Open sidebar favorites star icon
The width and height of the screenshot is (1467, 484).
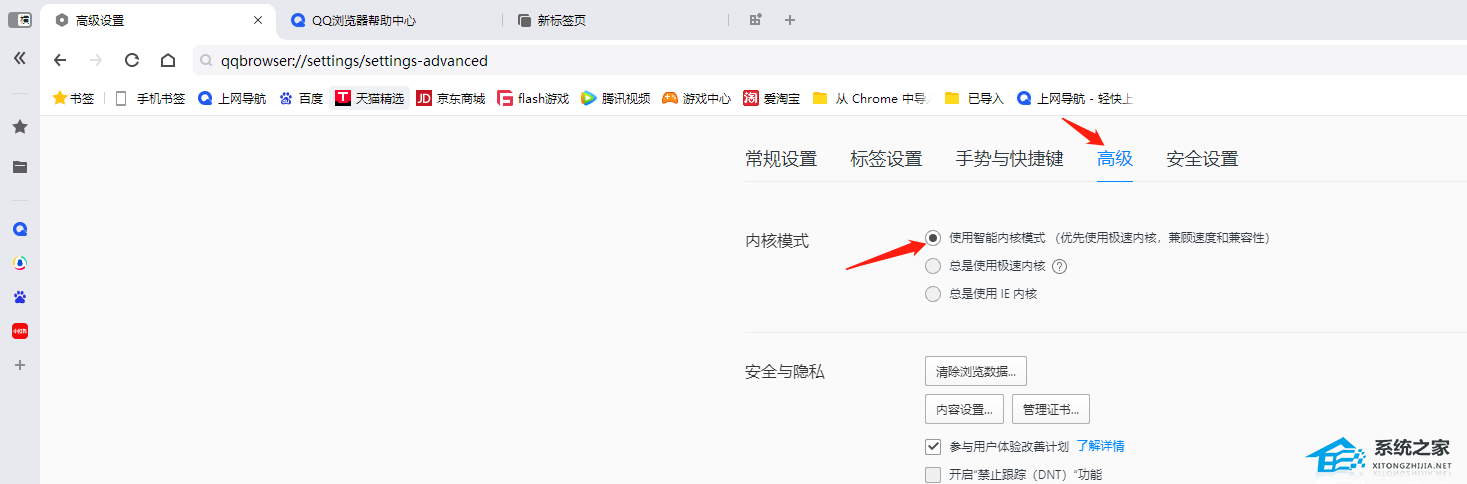click(19, 127)
